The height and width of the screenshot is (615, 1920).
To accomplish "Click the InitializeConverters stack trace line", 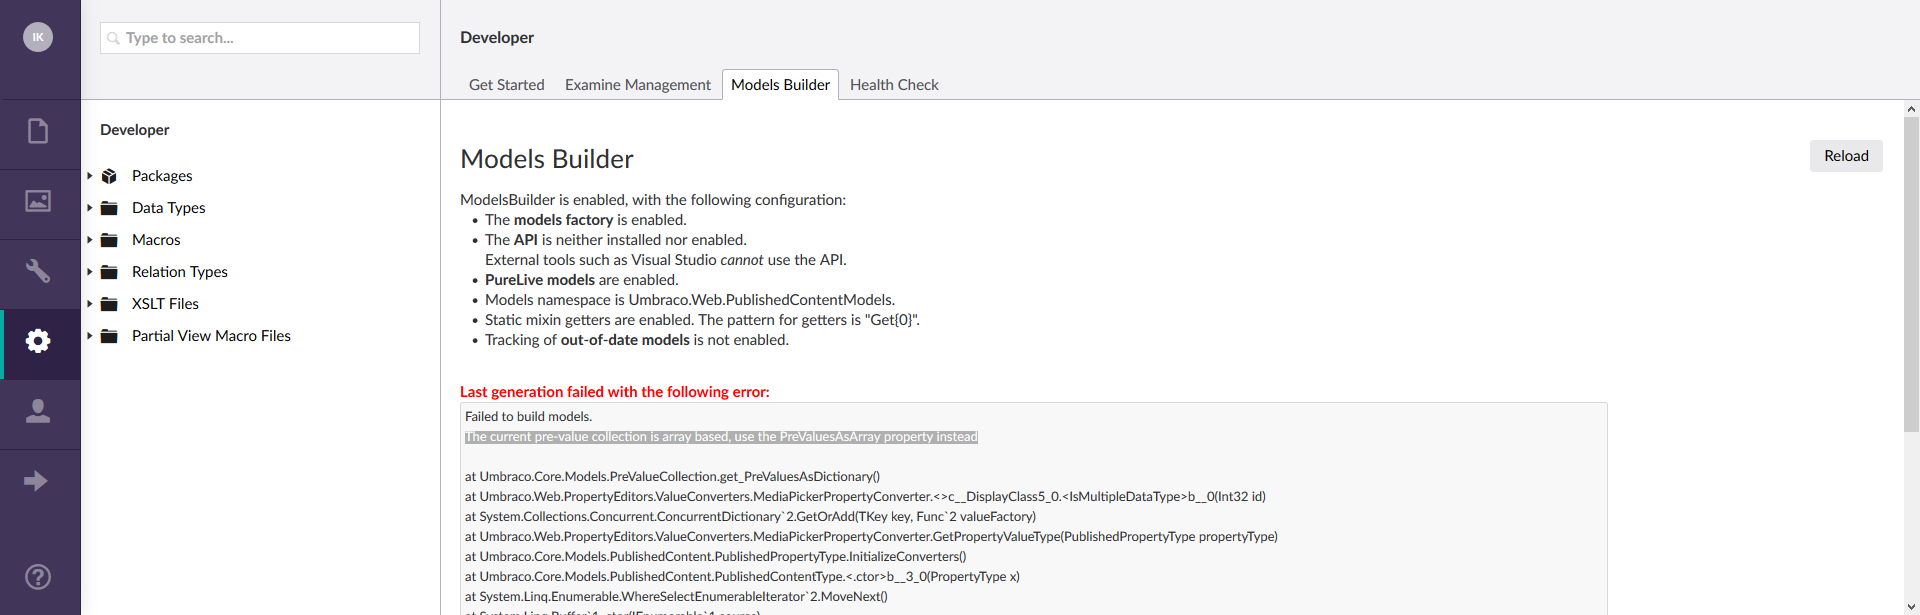I will 715,557.
